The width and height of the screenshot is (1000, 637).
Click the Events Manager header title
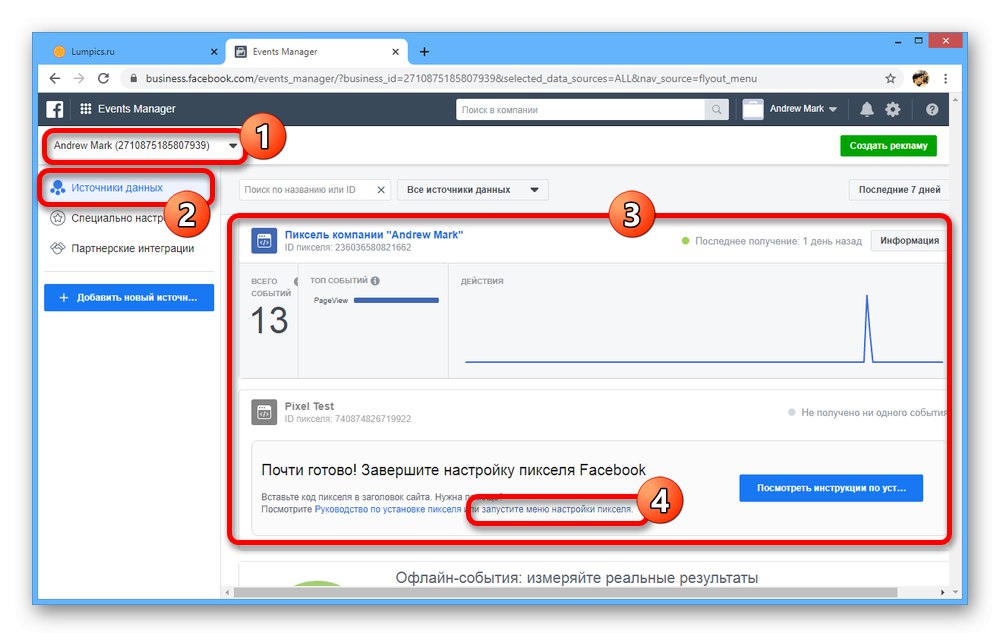pos(136,109)
